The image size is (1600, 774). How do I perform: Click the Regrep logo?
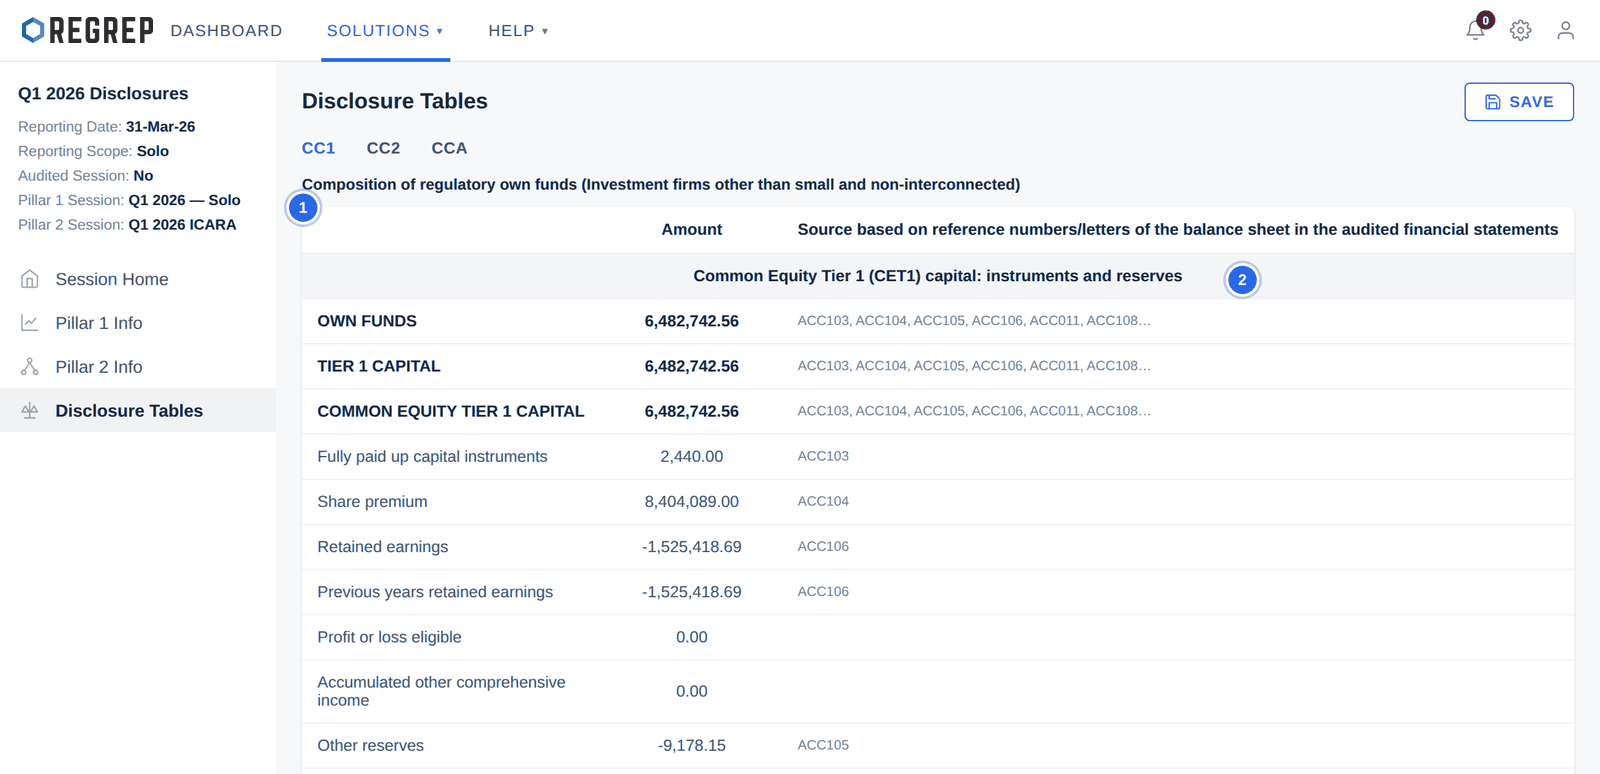pyautogui.click(x=88, y=31)
